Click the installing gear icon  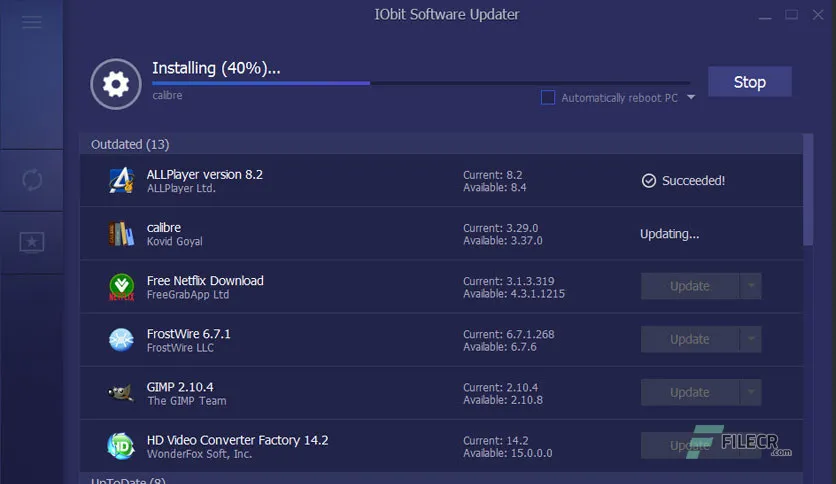point(116,84)
